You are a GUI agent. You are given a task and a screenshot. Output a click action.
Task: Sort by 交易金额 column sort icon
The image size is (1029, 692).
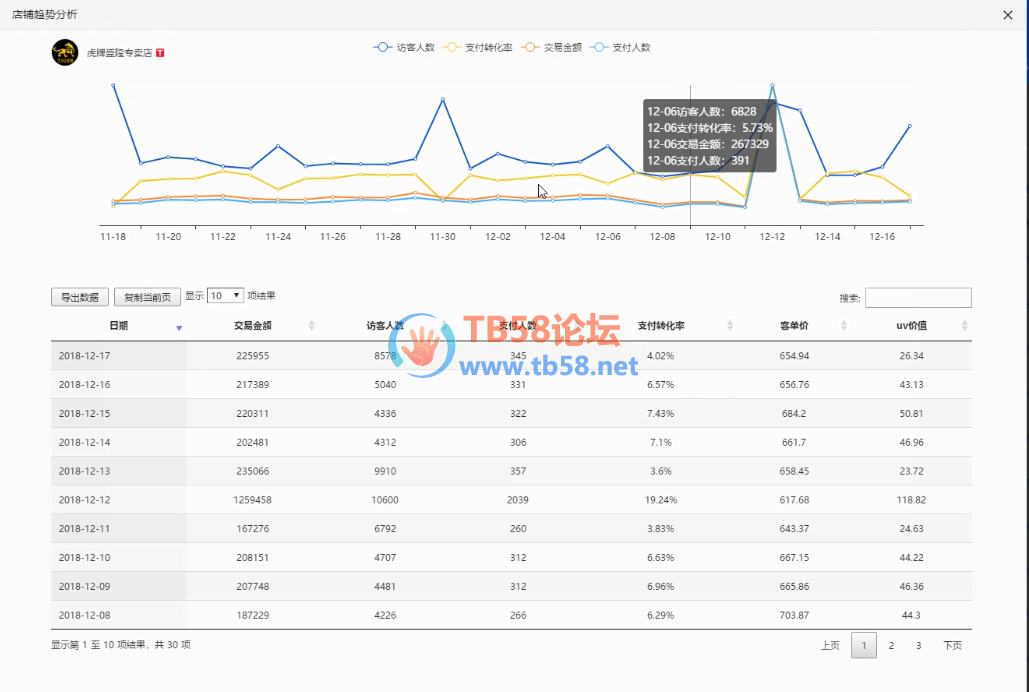[312, 326]
